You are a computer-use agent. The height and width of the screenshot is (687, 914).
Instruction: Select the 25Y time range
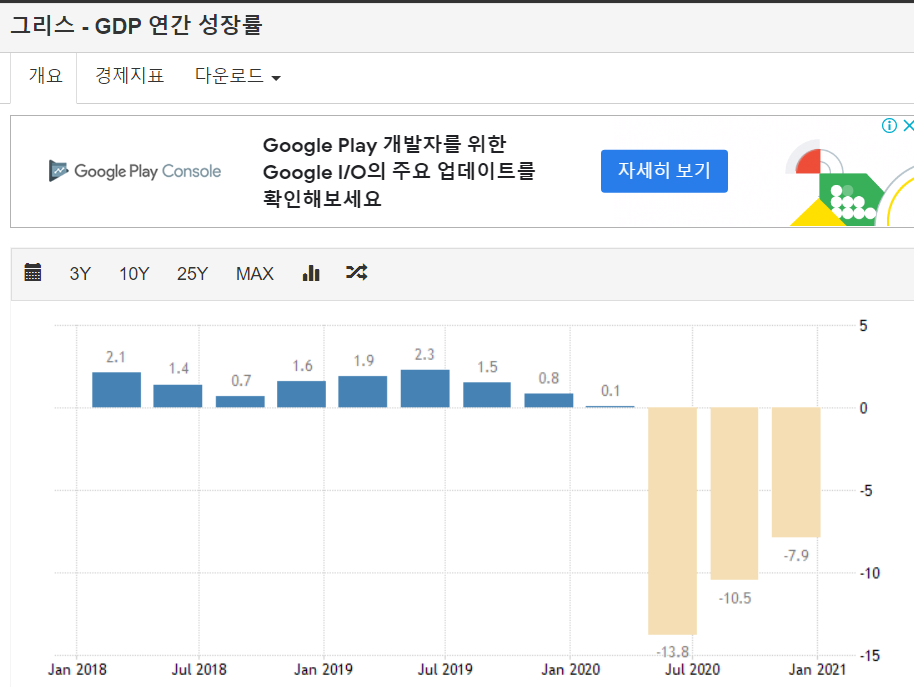coord(192,273)
